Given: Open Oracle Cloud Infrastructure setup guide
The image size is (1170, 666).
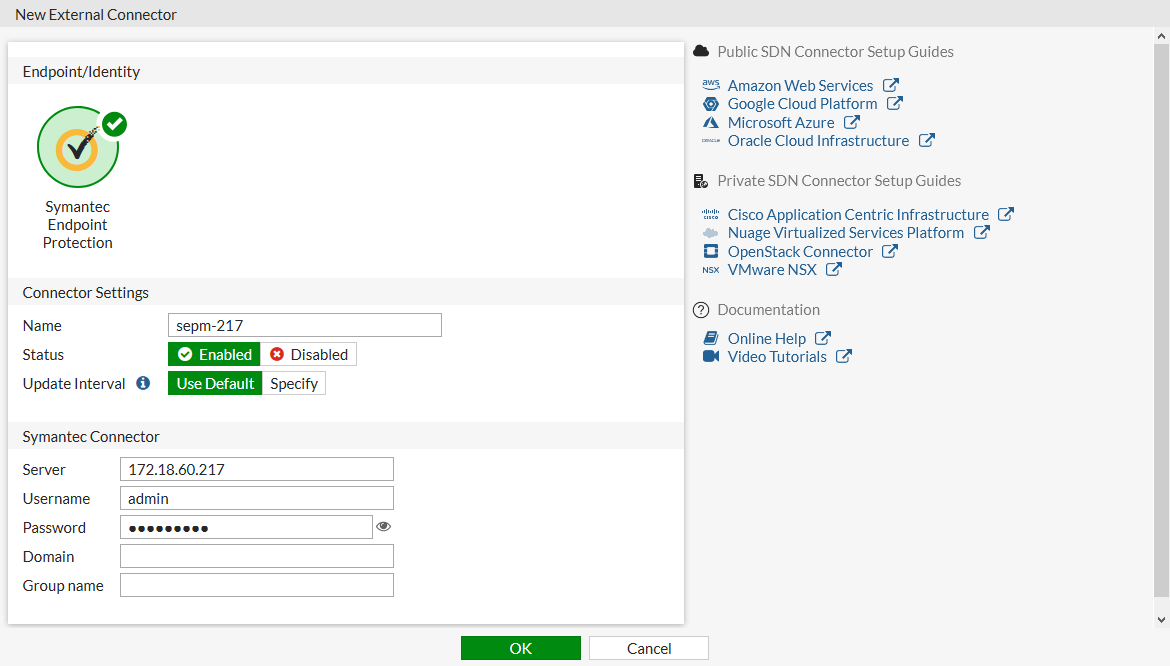Looking at the screenshot, I should click(x=818, y=140).
